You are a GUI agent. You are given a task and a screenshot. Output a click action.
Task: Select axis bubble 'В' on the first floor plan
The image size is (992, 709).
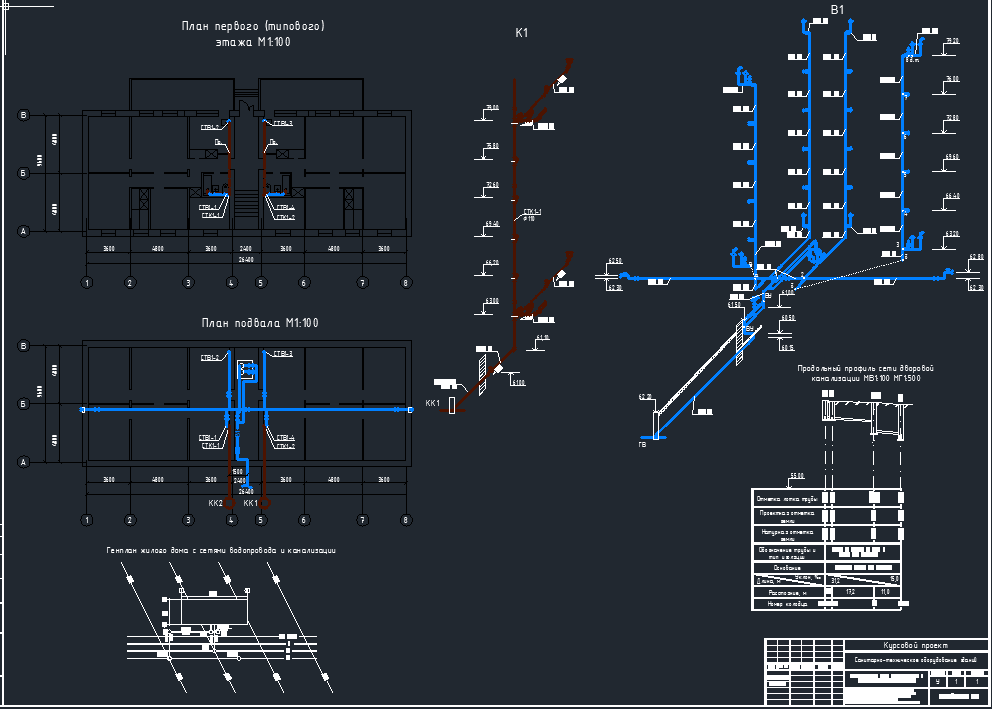23,115
